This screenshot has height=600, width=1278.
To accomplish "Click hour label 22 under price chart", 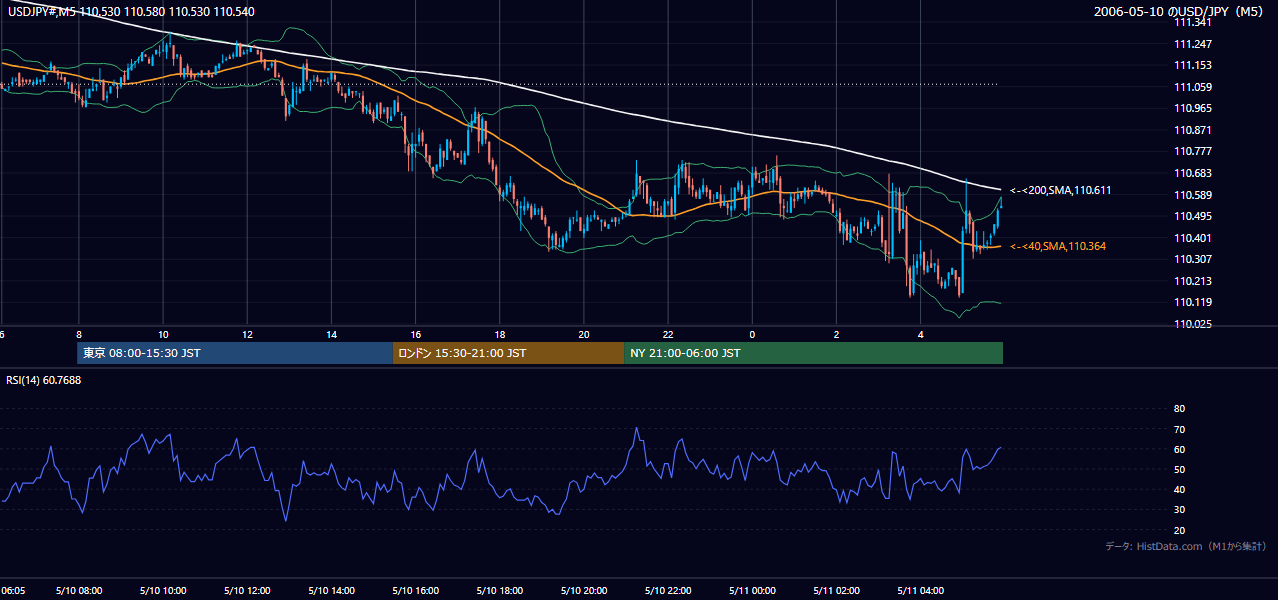I will [x=668, y=335].
